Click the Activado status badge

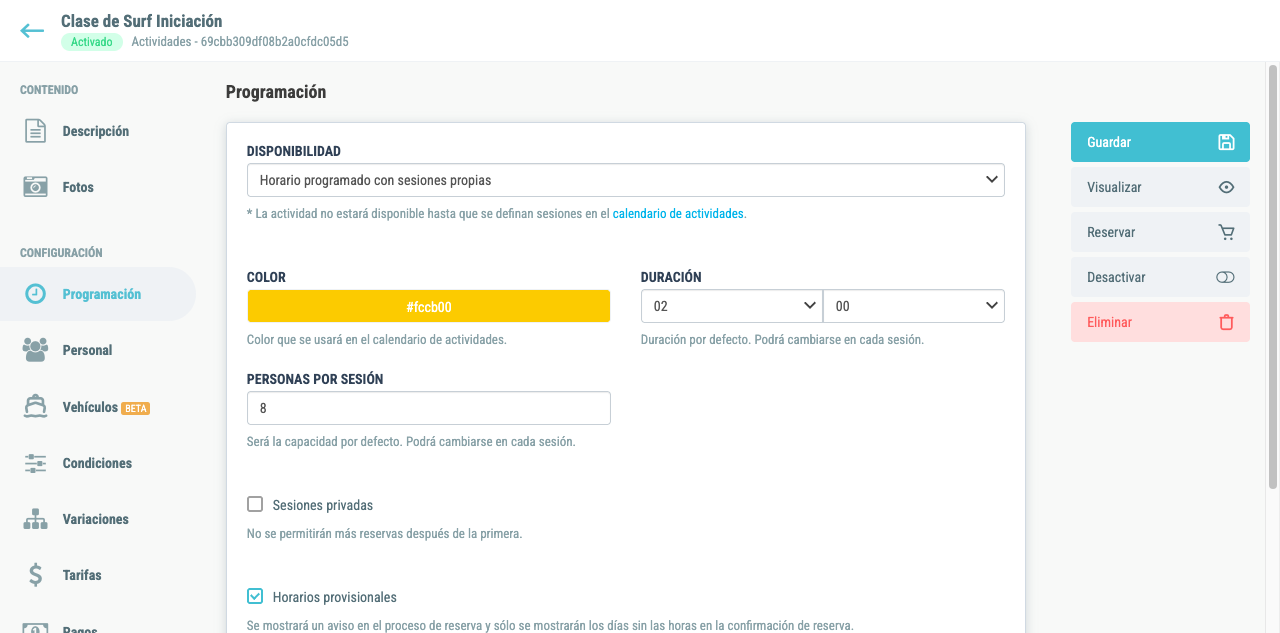click(x=91, y=42)
